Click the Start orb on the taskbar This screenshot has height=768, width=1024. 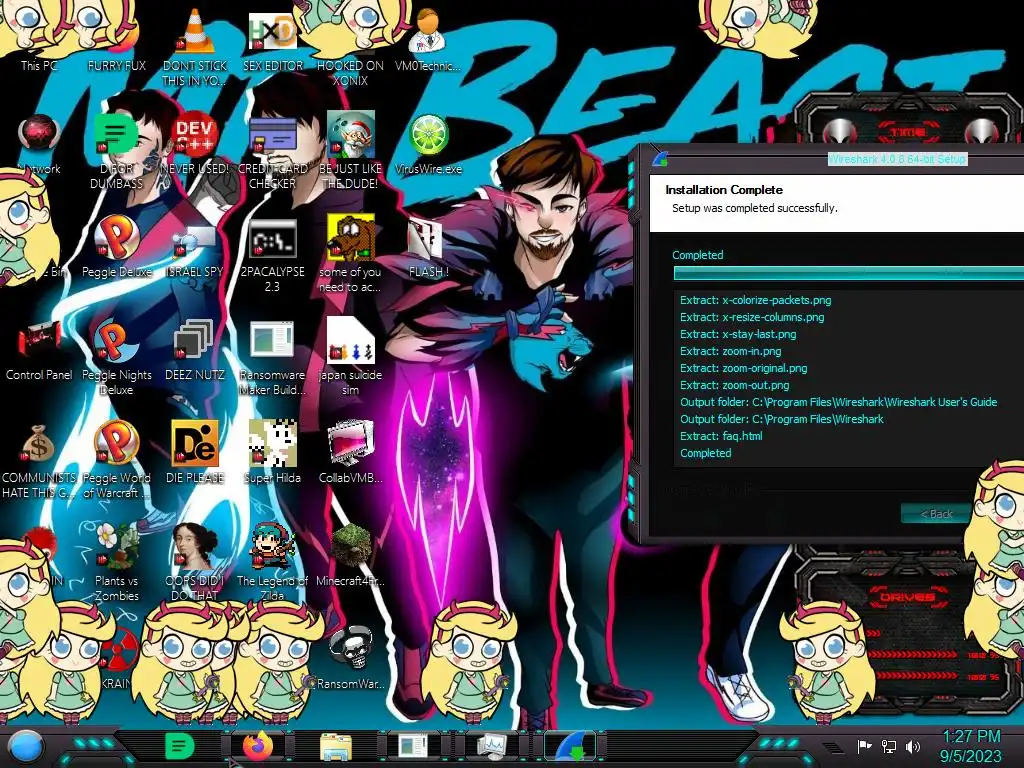(25, 747)
